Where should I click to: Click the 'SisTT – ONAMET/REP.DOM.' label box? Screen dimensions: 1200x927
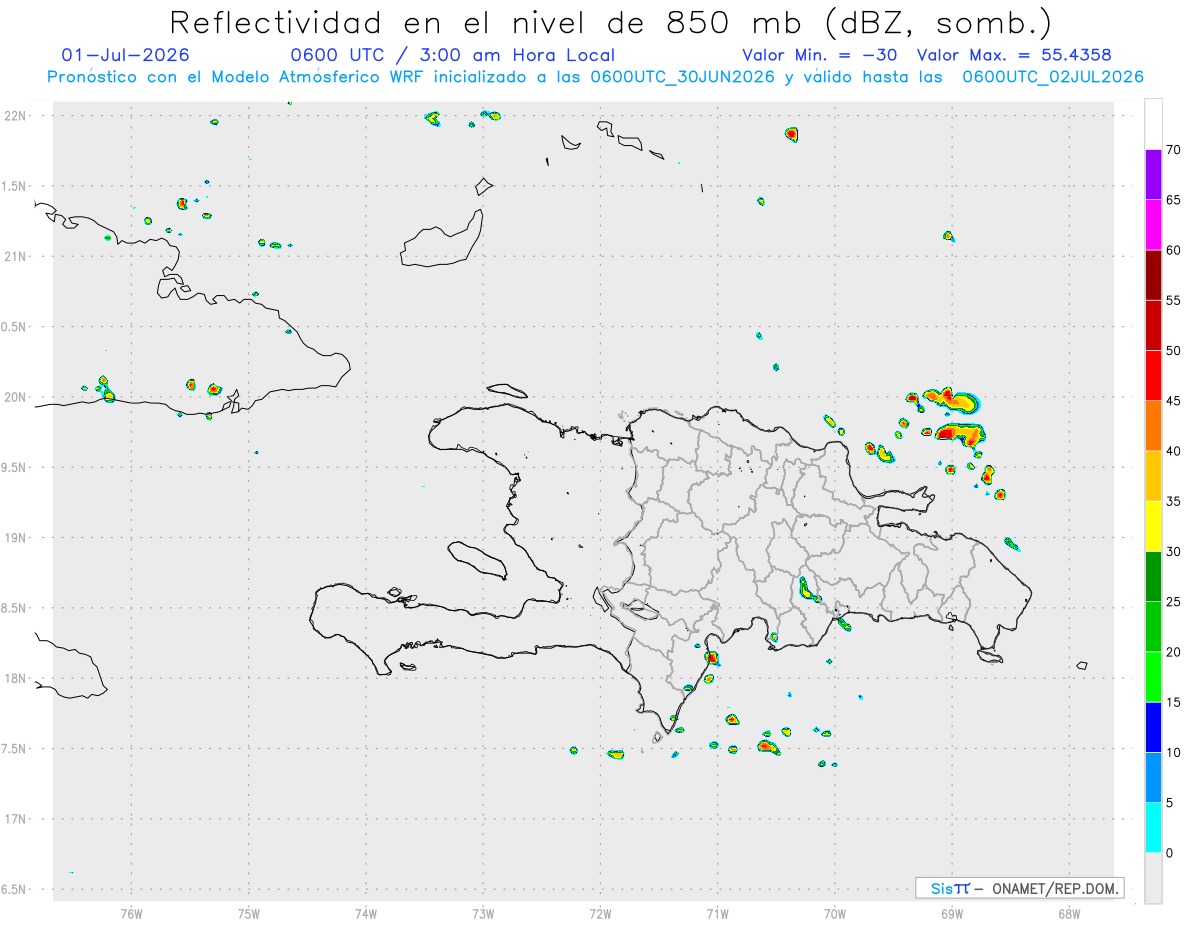1020,888
